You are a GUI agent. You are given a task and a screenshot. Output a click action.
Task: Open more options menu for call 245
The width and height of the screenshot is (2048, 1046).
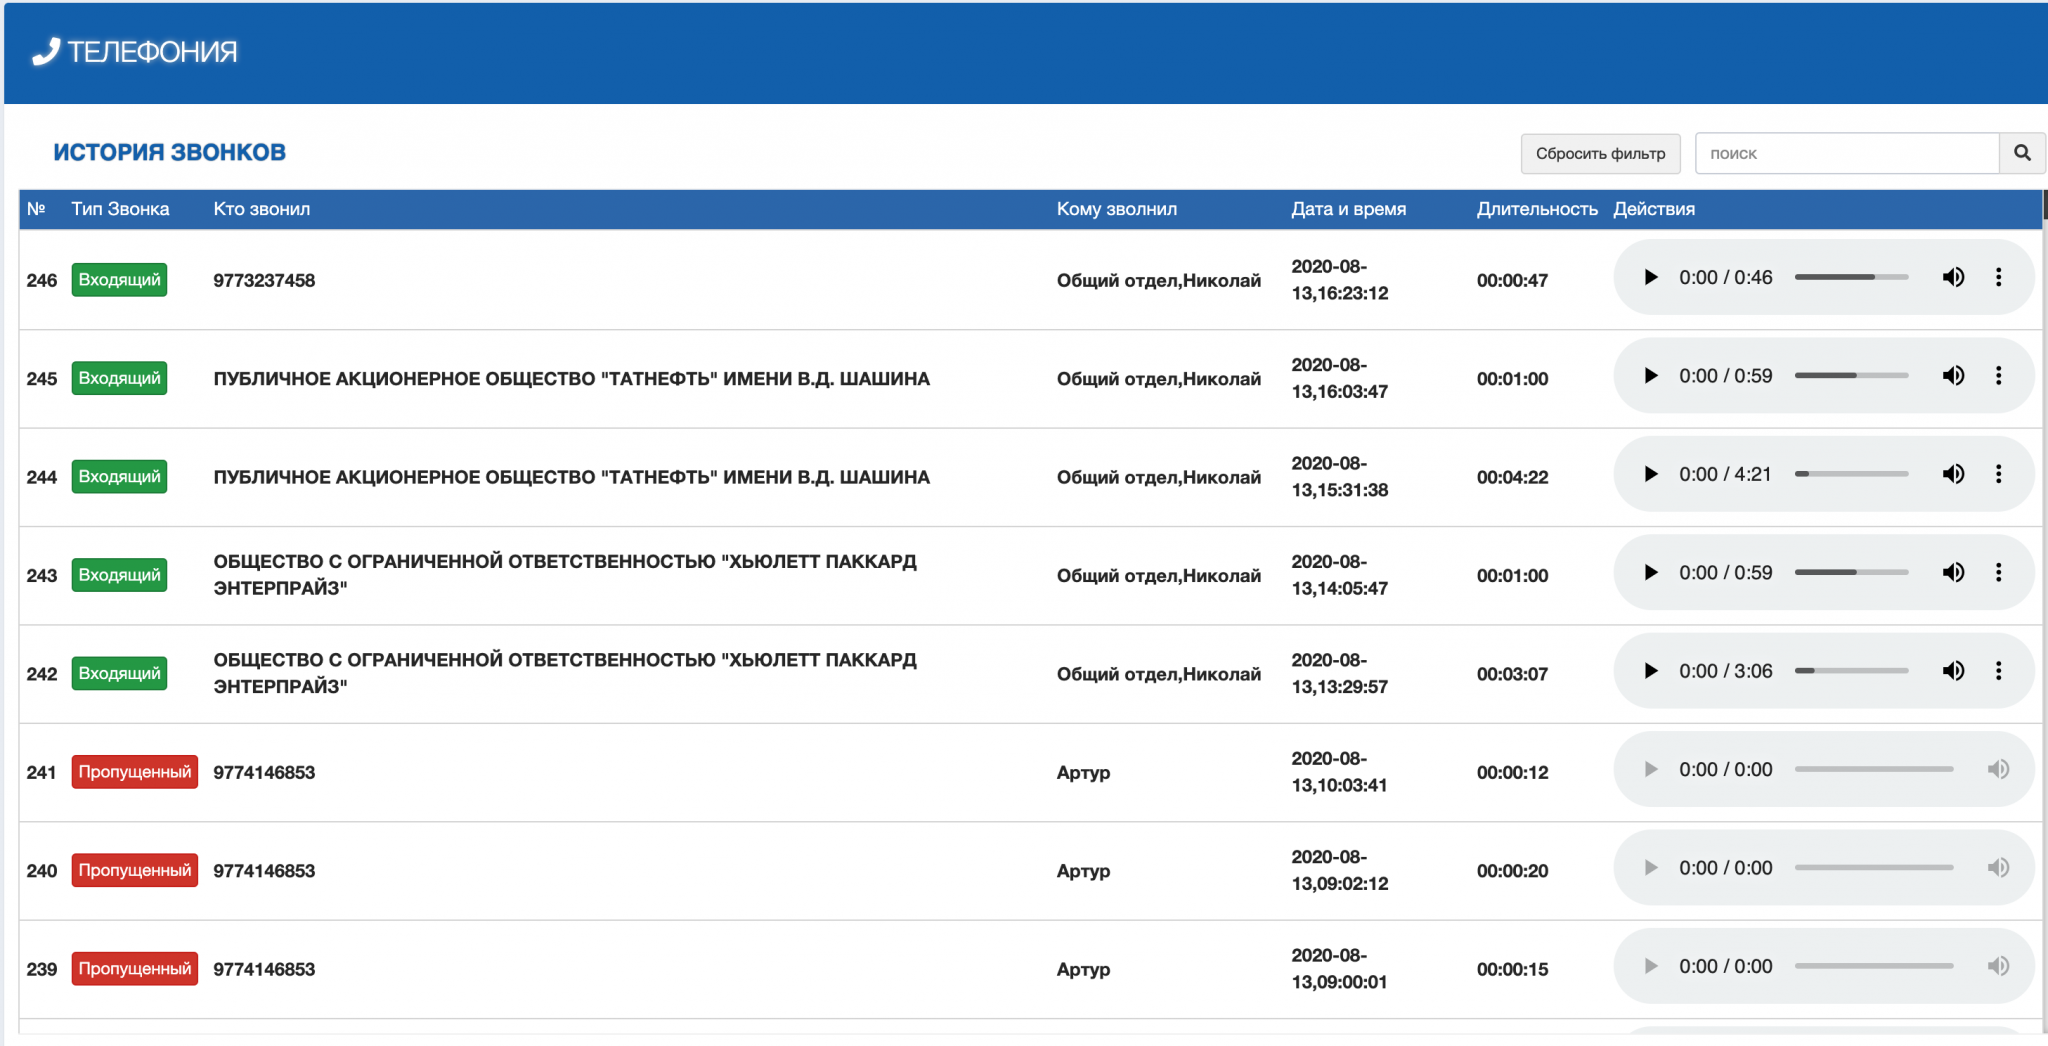click(x=1998, y=376)
